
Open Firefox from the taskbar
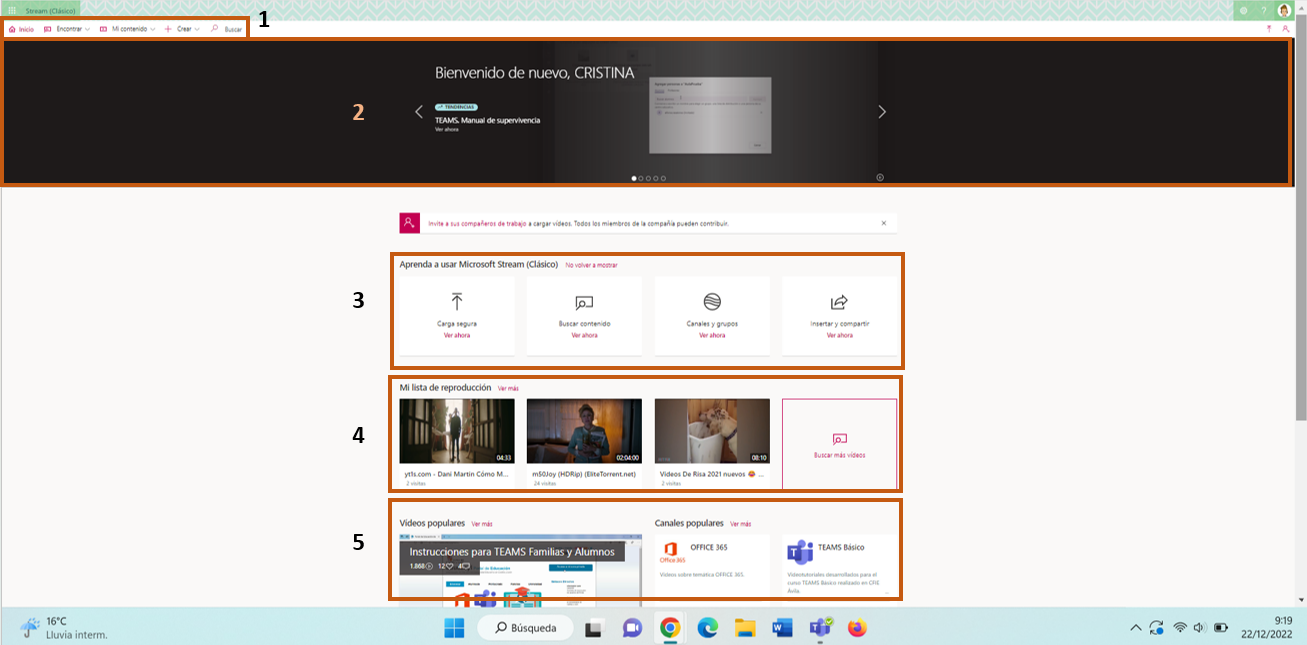[x=857, y=628]
